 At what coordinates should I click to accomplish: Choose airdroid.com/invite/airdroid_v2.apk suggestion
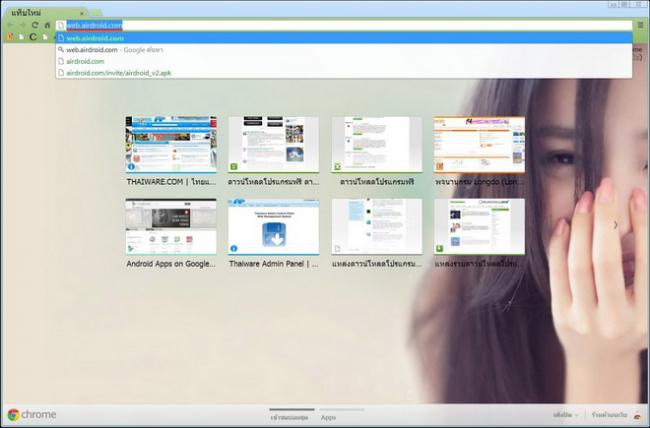point(344,73)
